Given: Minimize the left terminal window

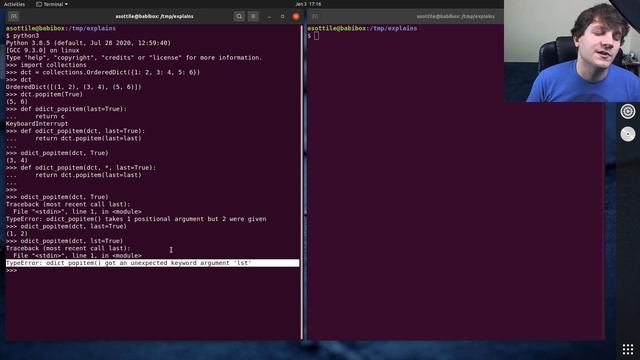Looking at the screenshot, I should click(269, 16).
